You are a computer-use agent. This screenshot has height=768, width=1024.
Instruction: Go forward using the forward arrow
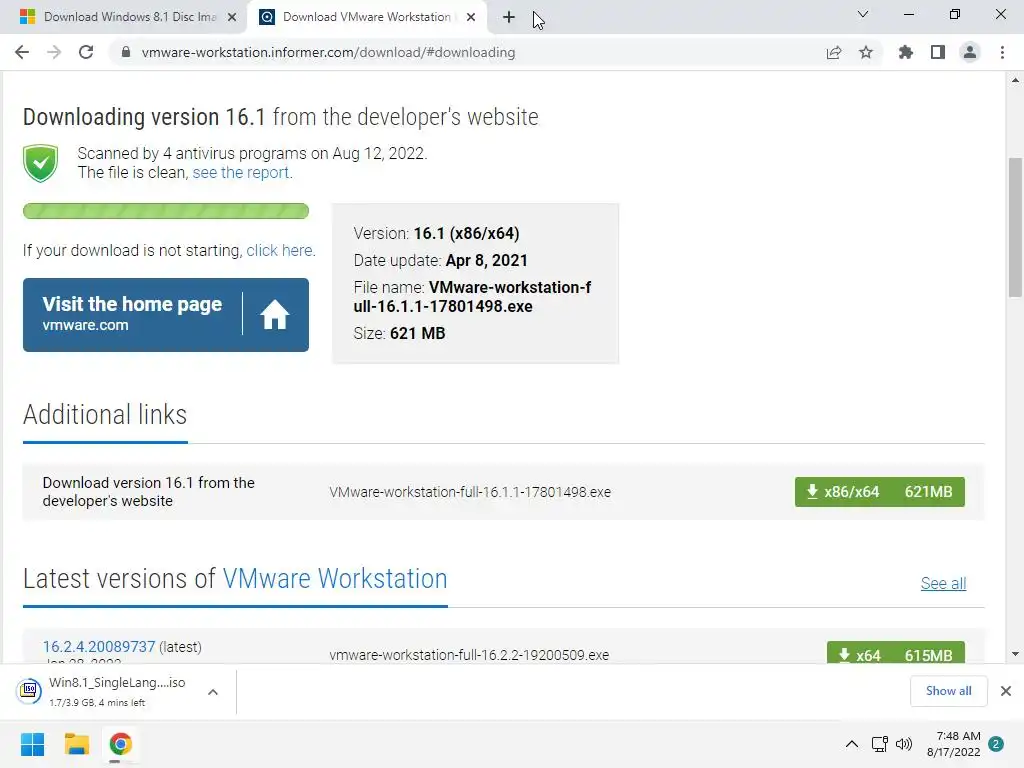point(54,52)
